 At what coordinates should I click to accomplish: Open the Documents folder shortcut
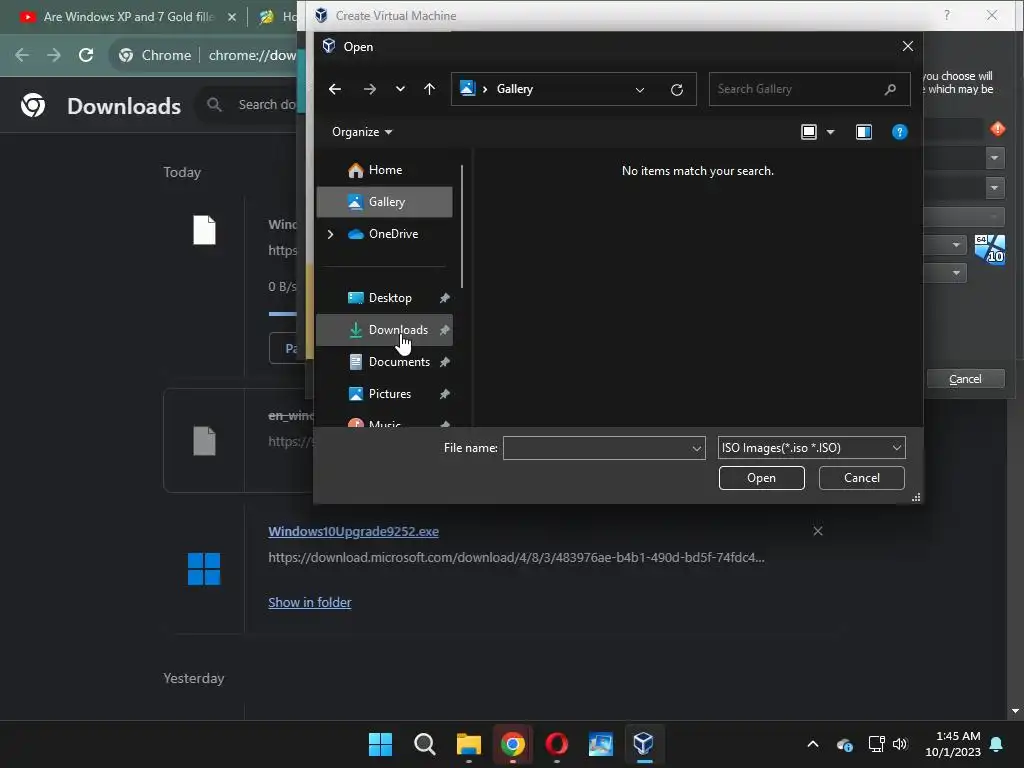coord(385,362)
